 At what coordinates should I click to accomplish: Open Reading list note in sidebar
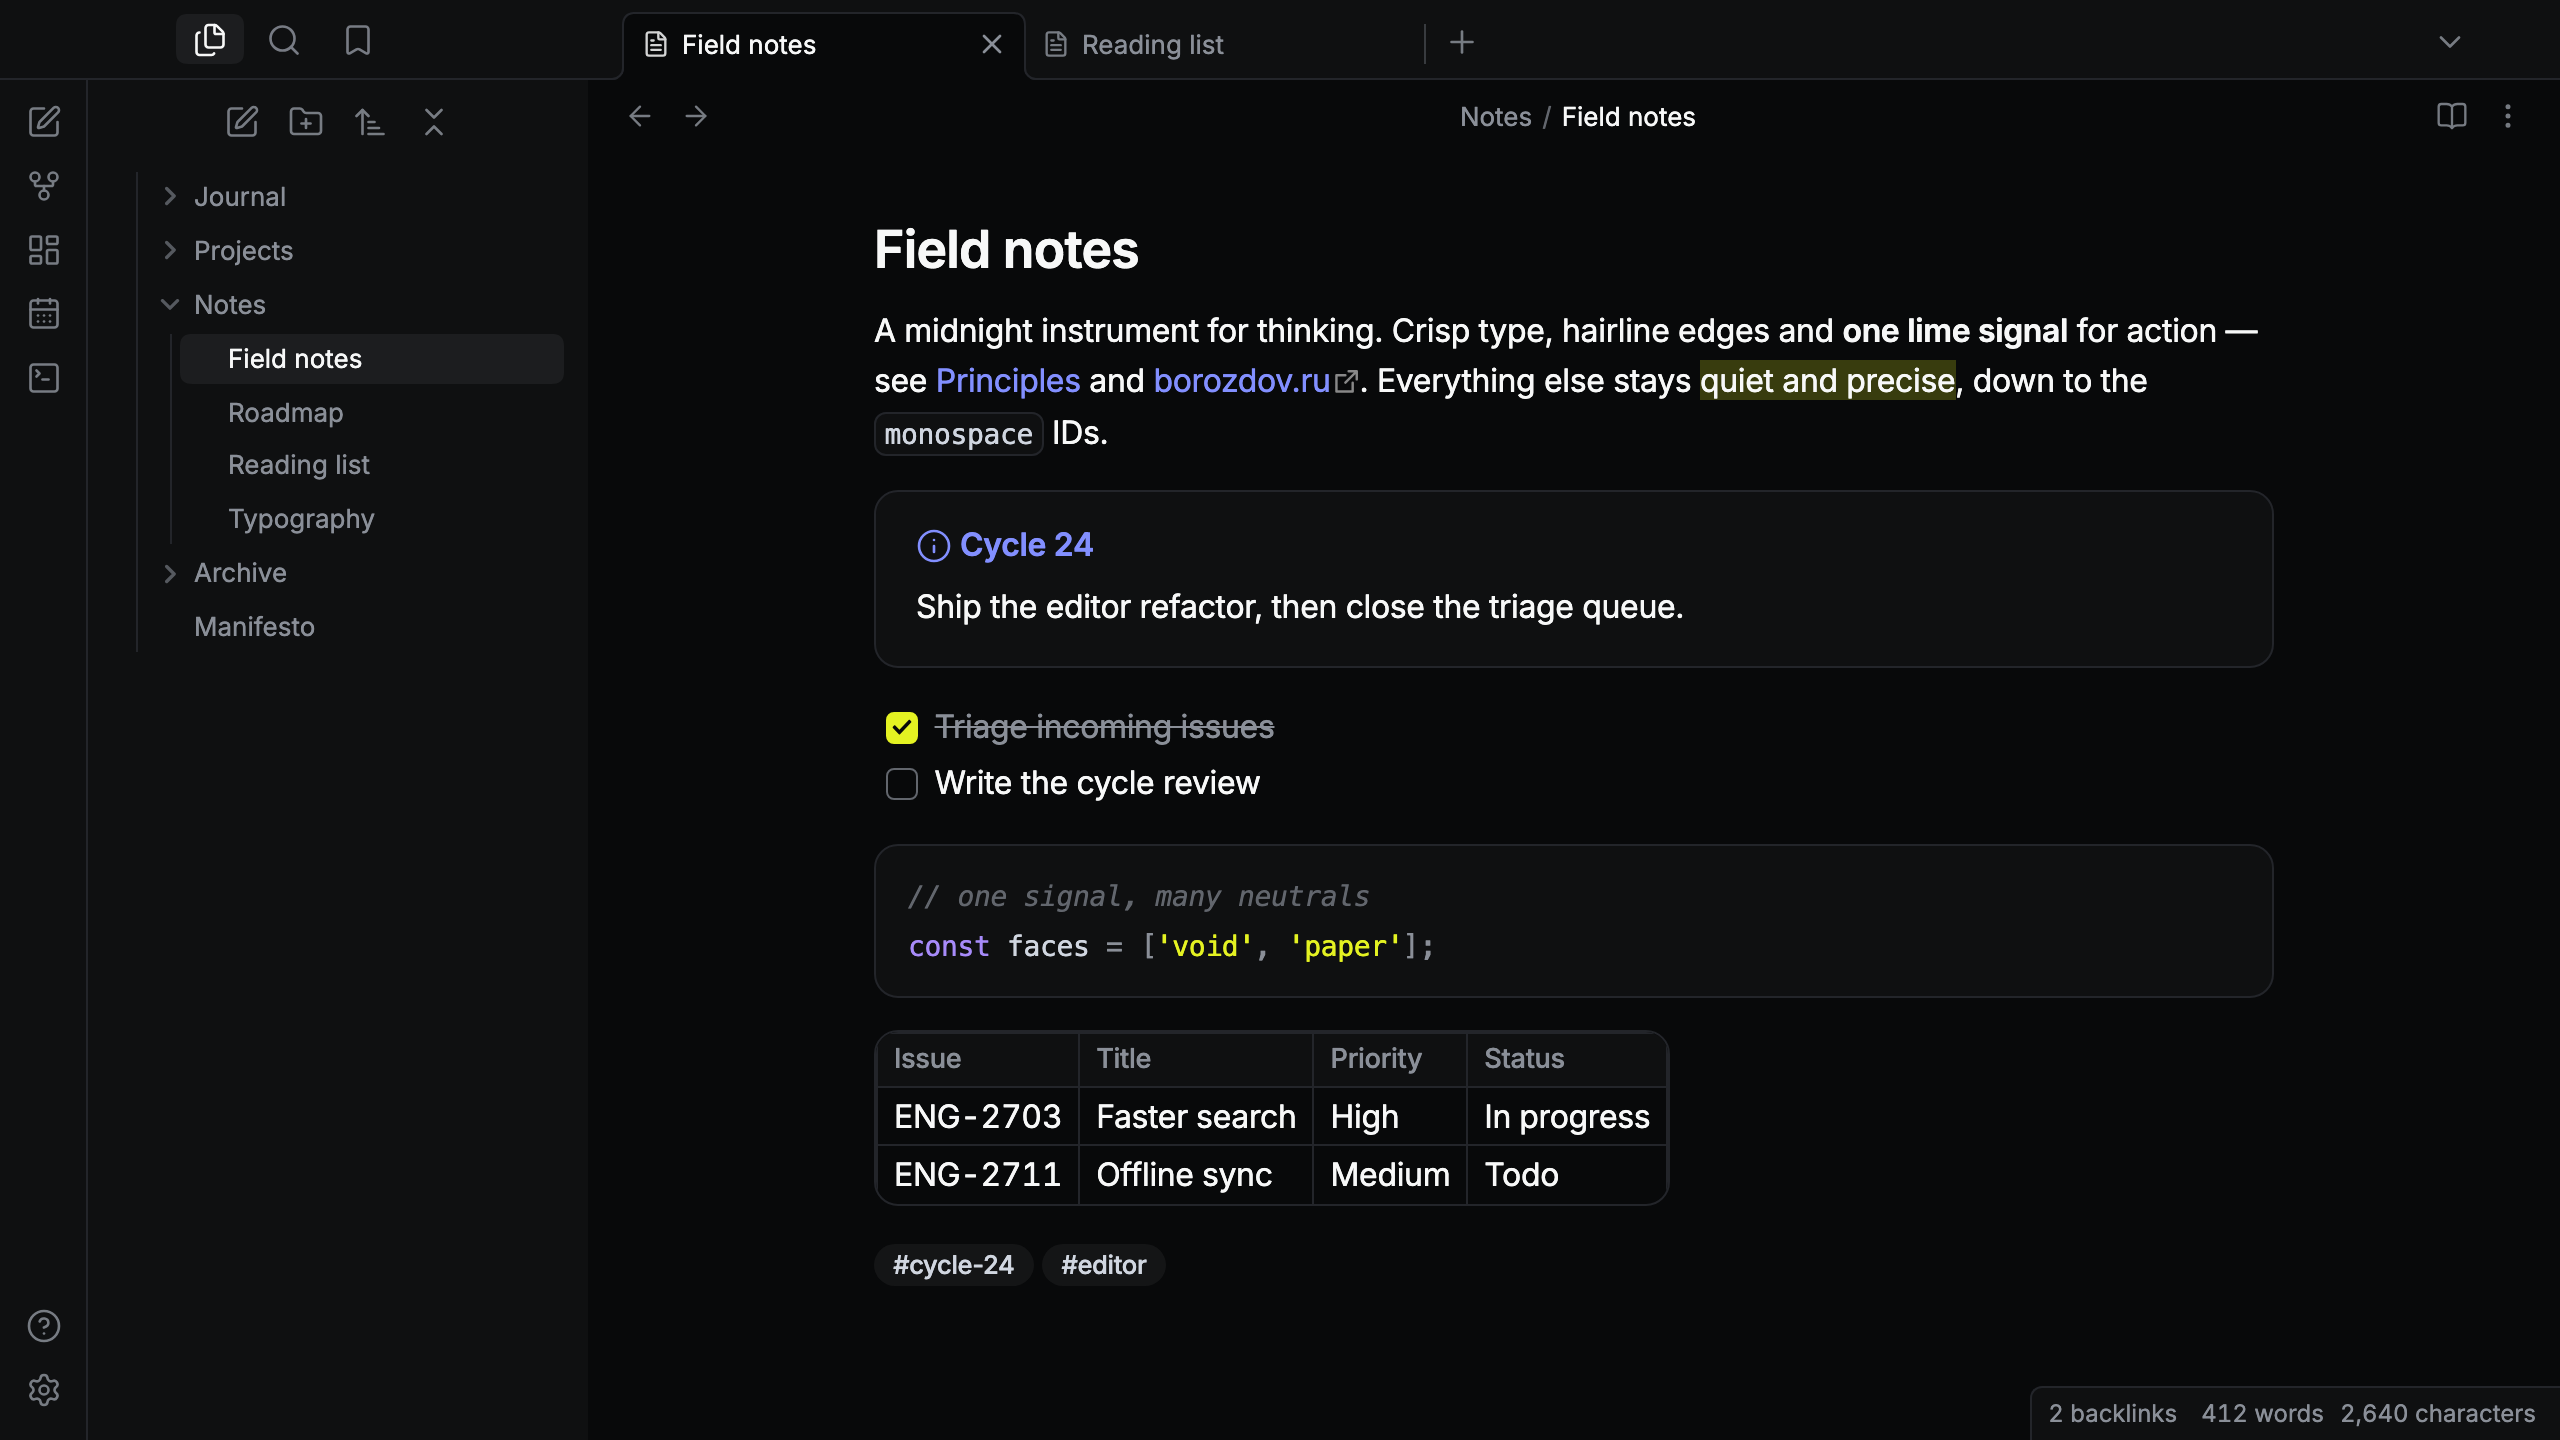(298, 465)
